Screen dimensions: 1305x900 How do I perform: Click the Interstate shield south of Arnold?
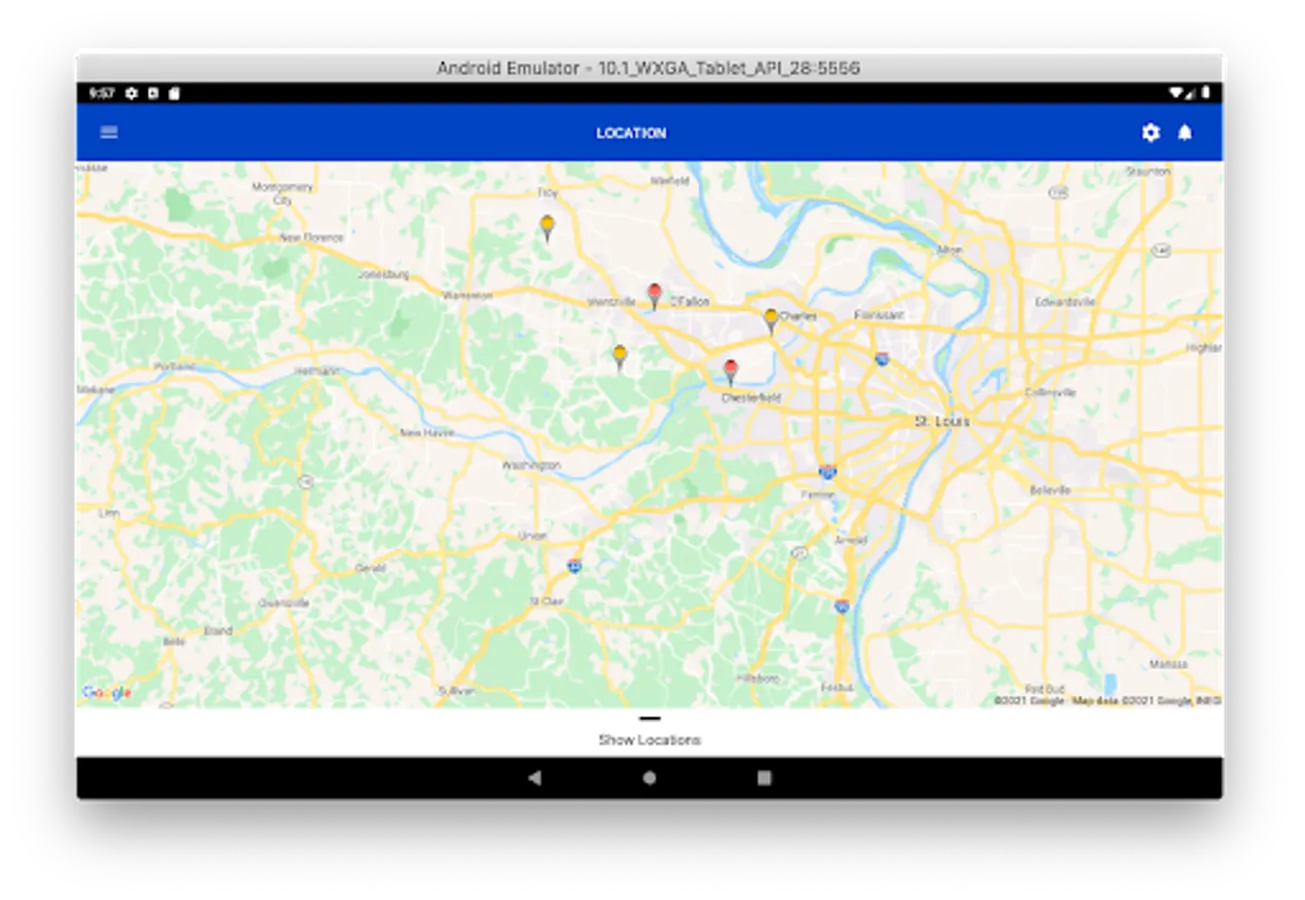tap(843, 605)
